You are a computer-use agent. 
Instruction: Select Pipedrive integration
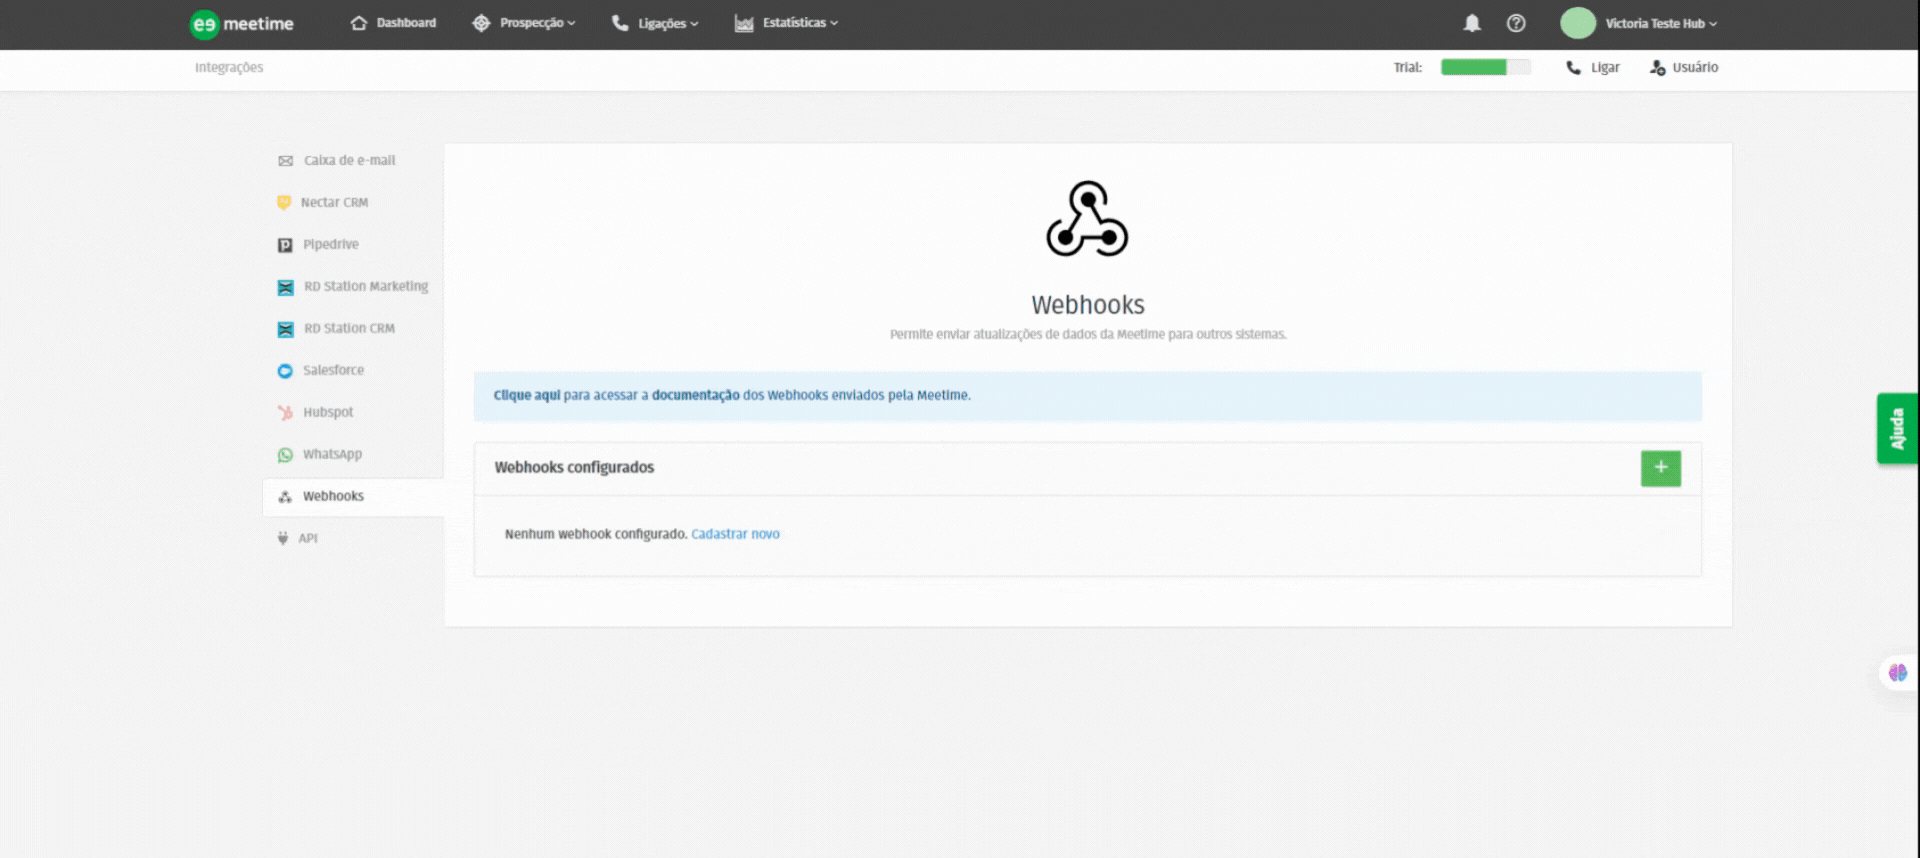(331, 245)
